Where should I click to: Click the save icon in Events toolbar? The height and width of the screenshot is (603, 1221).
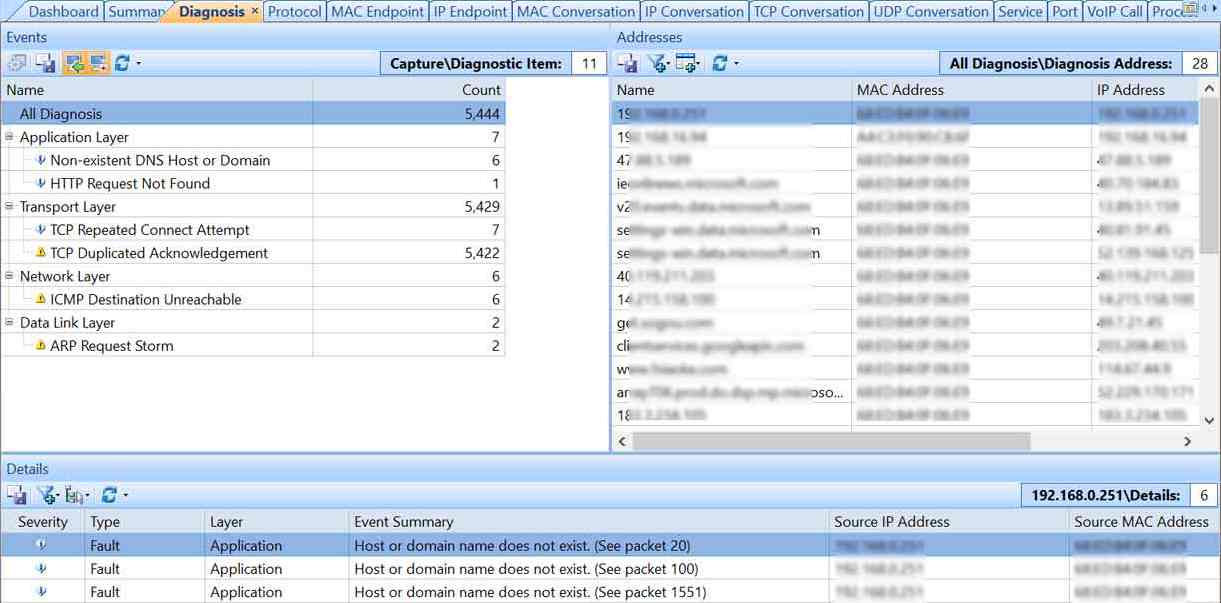(45, 63)
